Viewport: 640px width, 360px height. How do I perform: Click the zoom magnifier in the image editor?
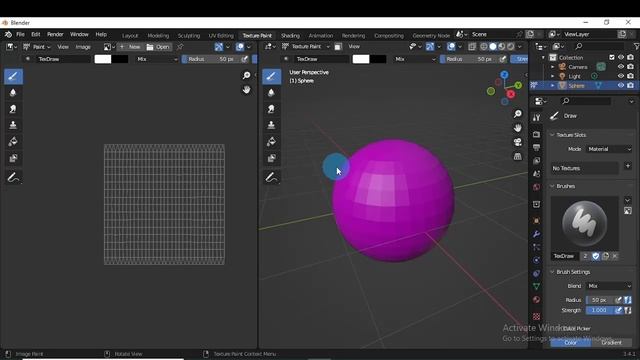(246, 75)
